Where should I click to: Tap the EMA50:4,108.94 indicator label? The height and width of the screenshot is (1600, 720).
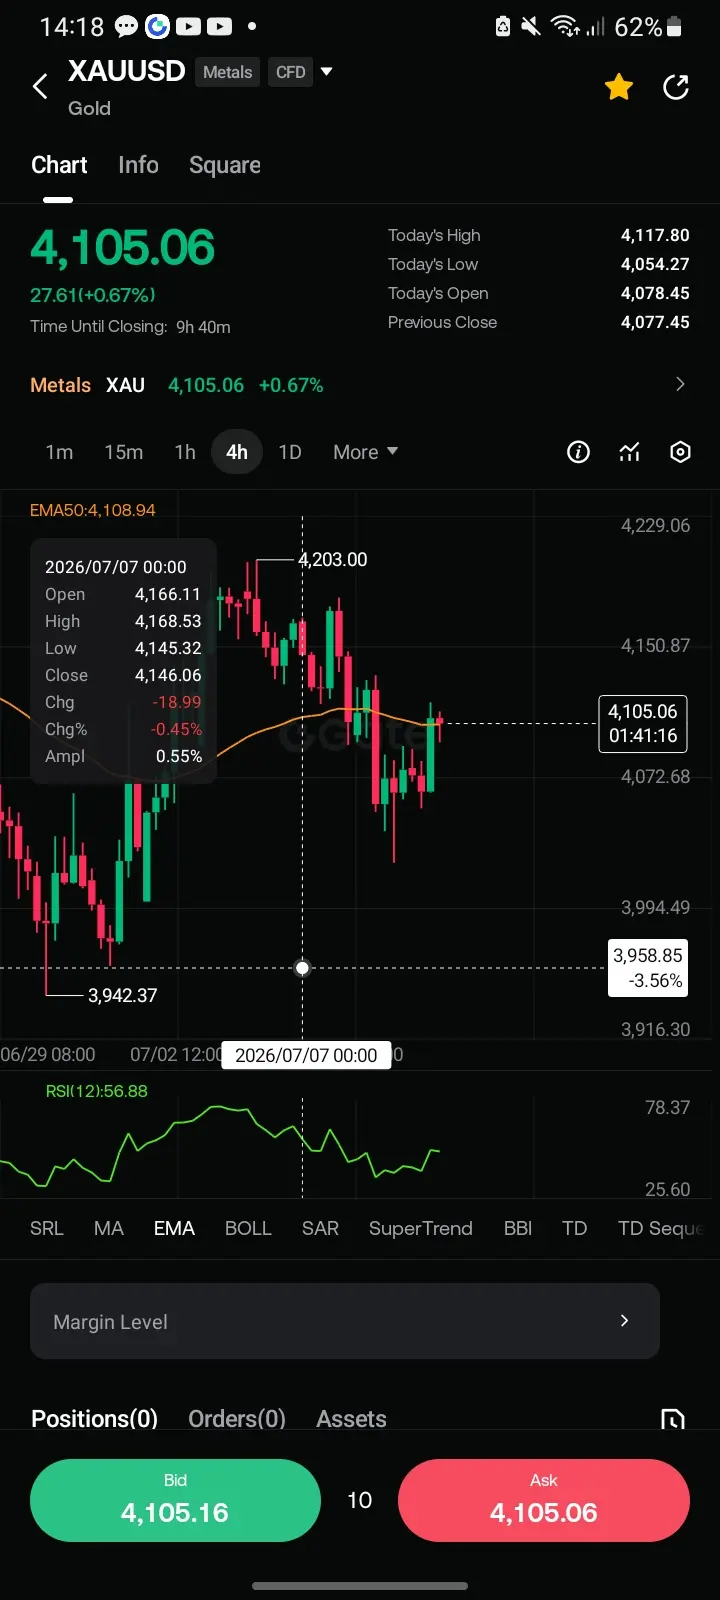coord(93,510)
